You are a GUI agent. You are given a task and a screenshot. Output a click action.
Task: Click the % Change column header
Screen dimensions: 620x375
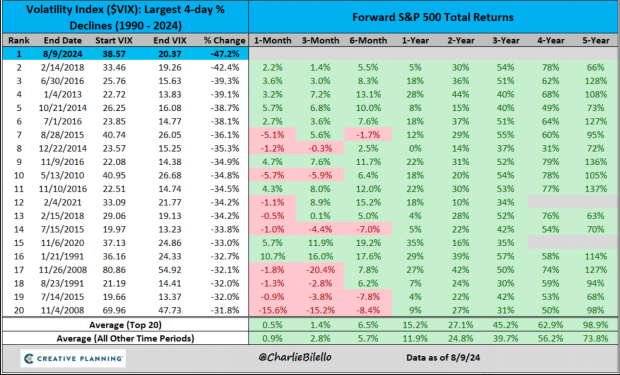(225, 40)
